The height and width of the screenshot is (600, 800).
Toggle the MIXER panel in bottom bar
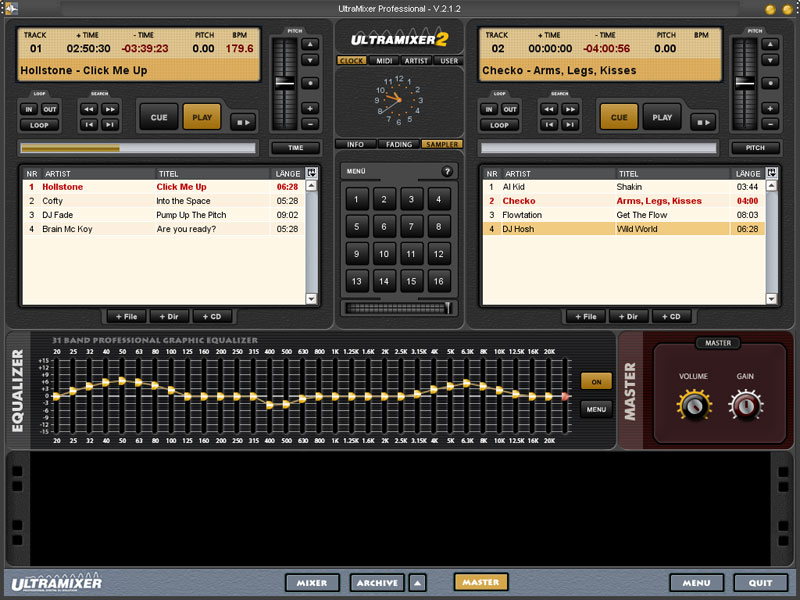[x=312, y=583]
